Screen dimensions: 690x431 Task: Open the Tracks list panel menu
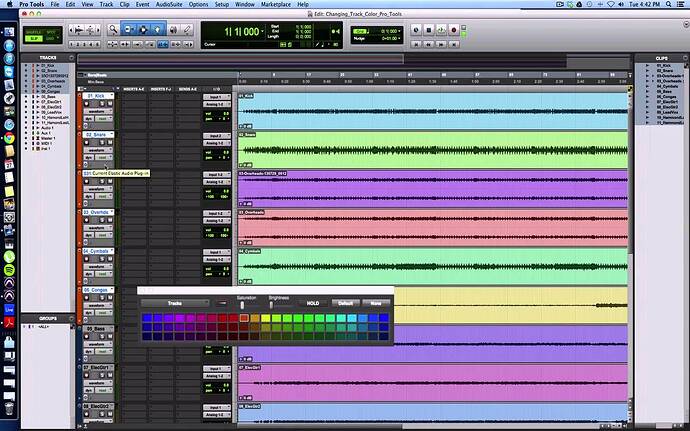(71, 58)
